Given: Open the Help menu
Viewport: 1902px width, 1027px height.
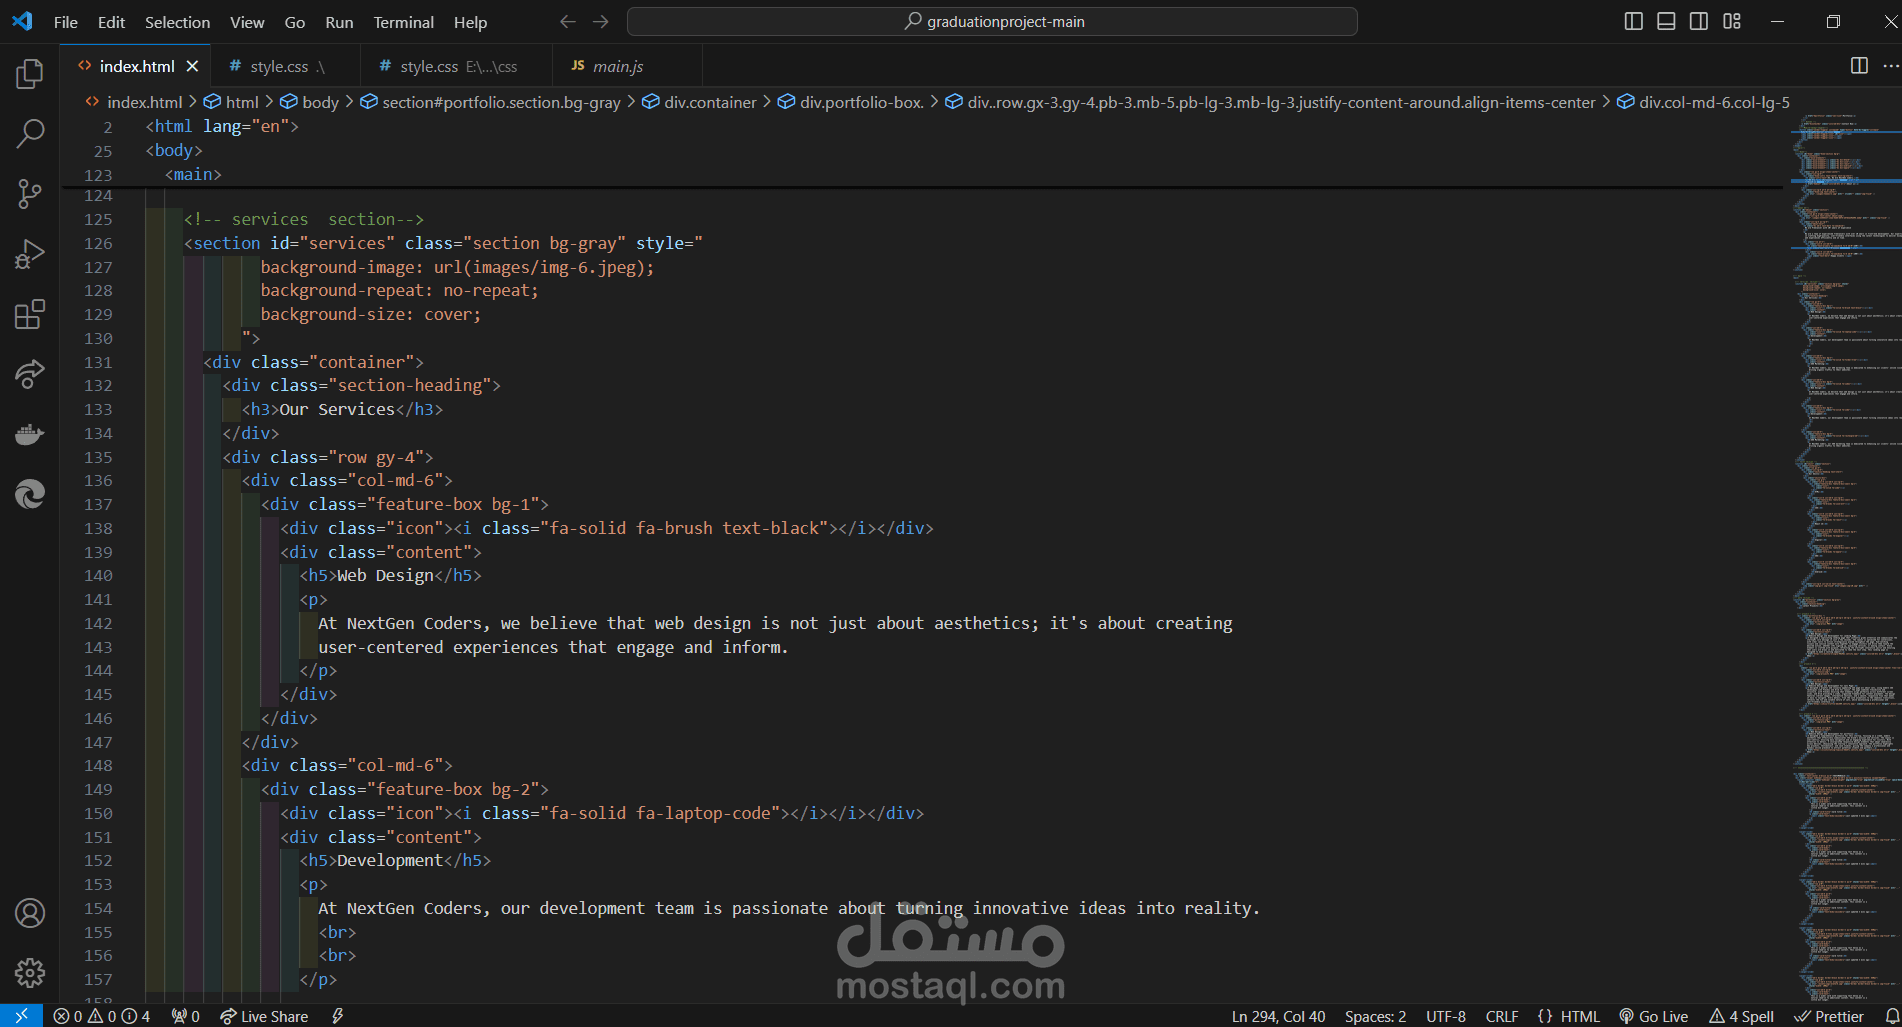Looking at the screenshot, I should pos(470,22).
